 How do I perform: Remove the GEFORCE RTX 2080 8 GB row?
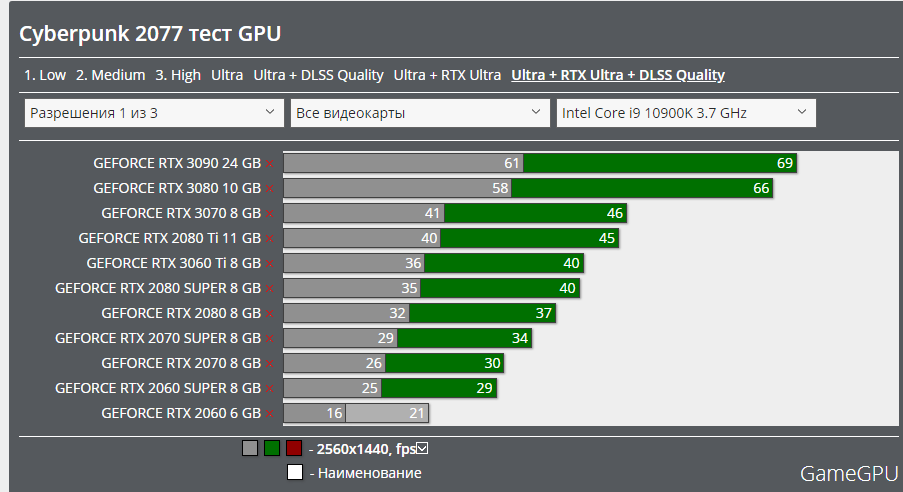[x=269, y=313]
